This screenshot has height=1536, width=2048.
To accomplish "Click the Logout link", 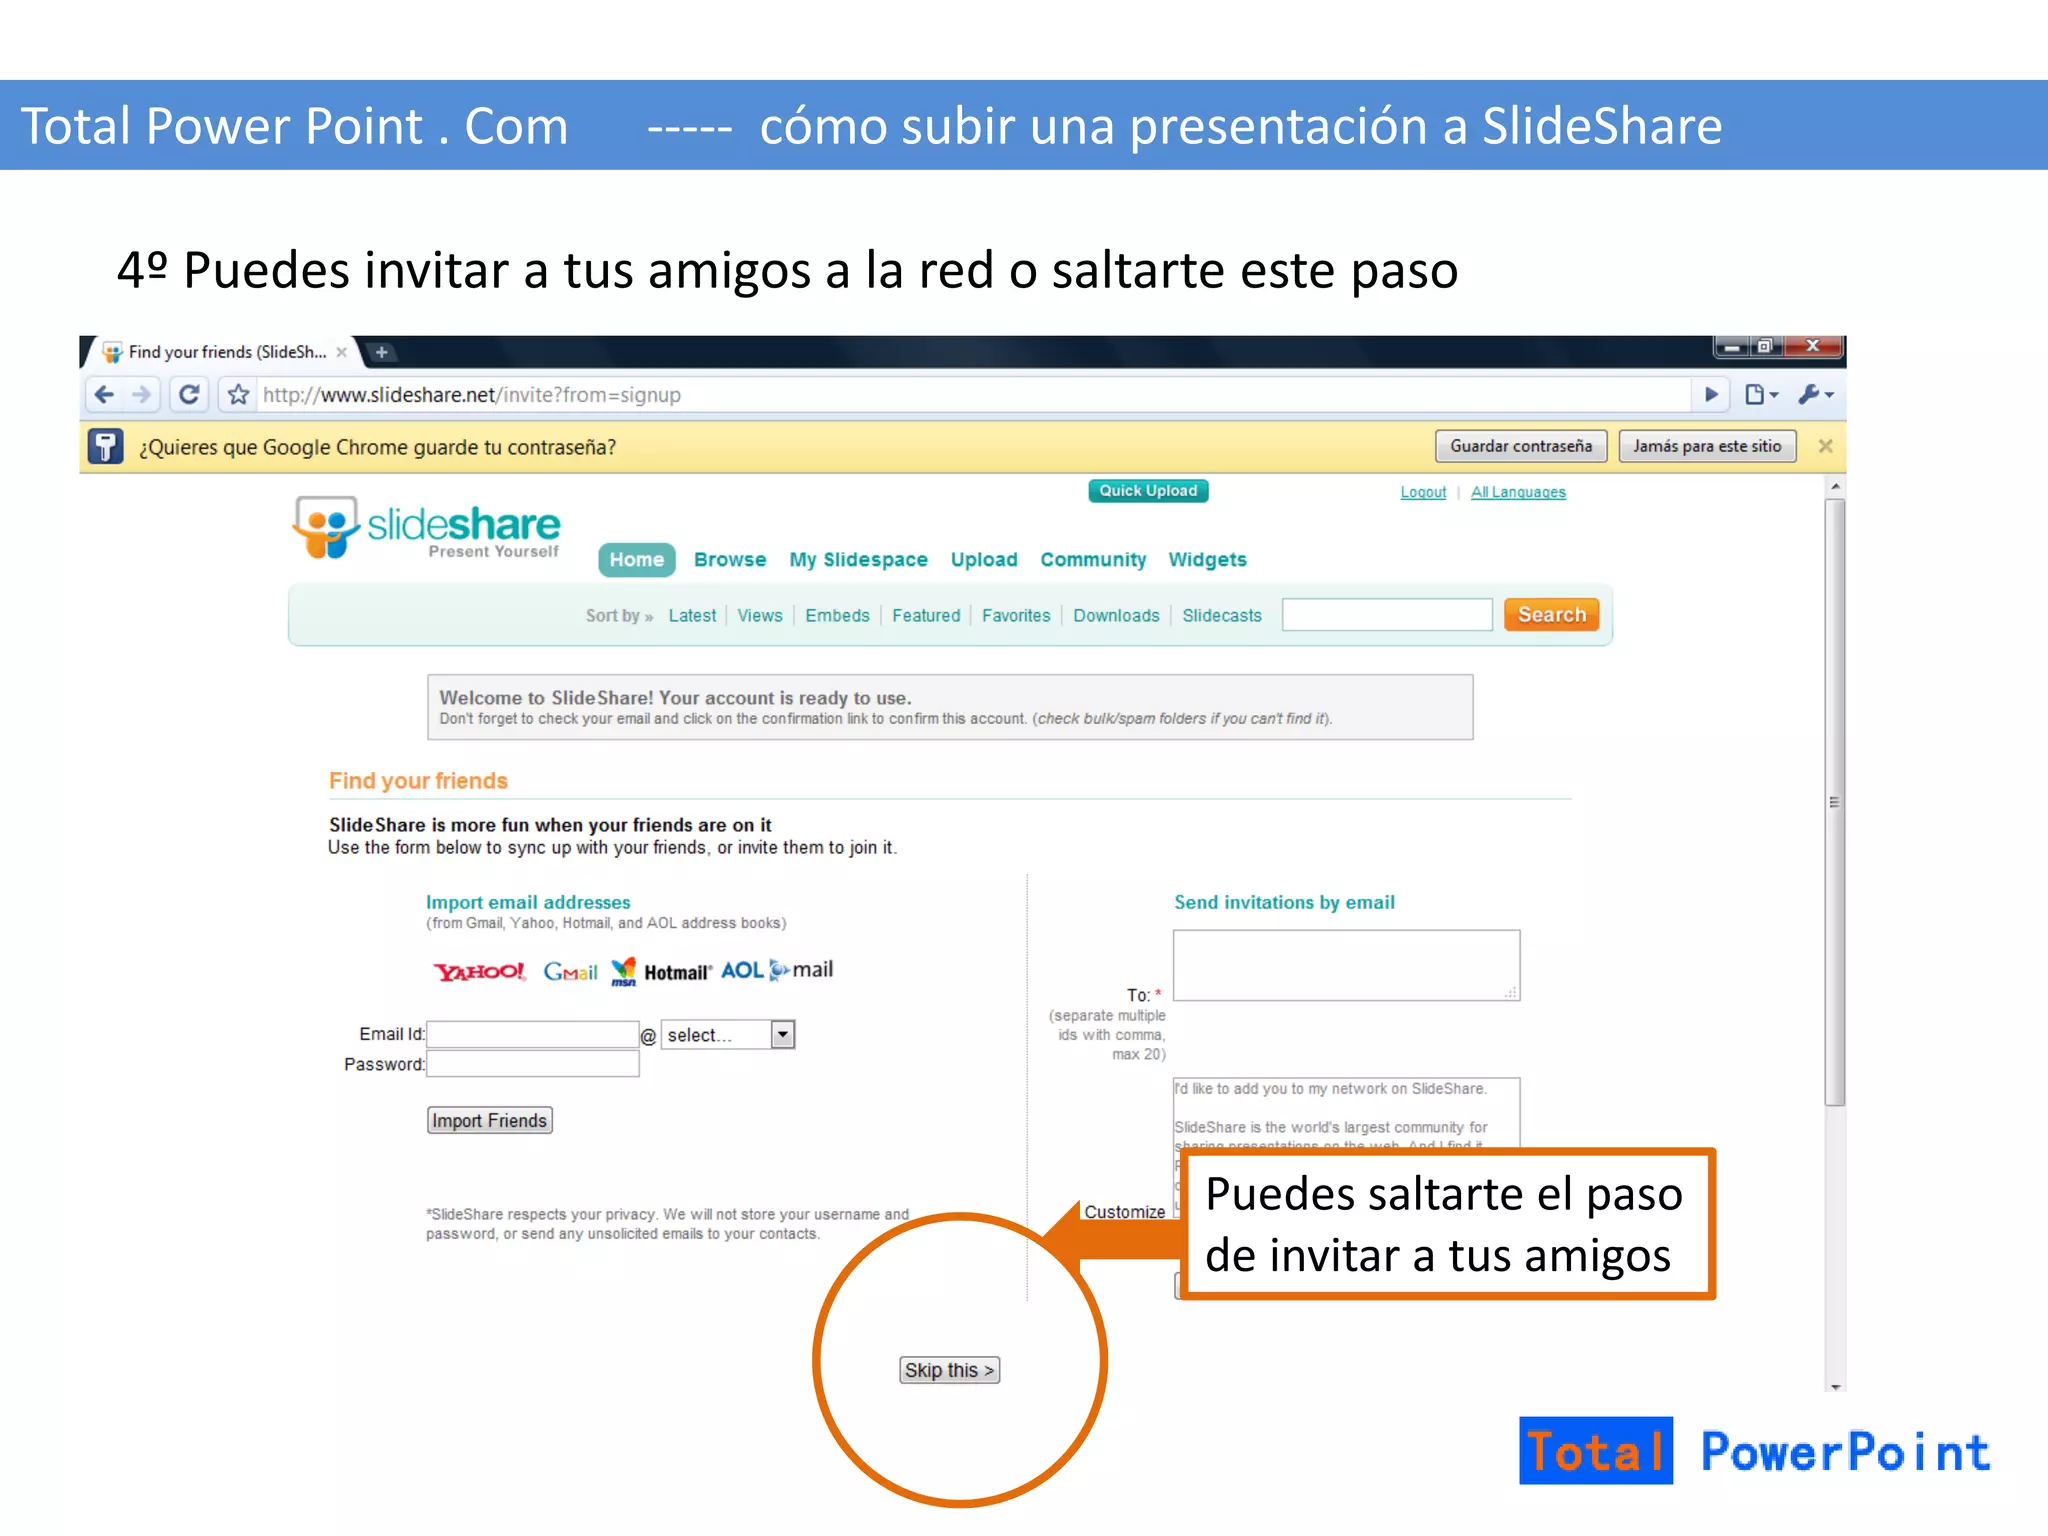I will pyautogui.click(x=1423, y=492).
